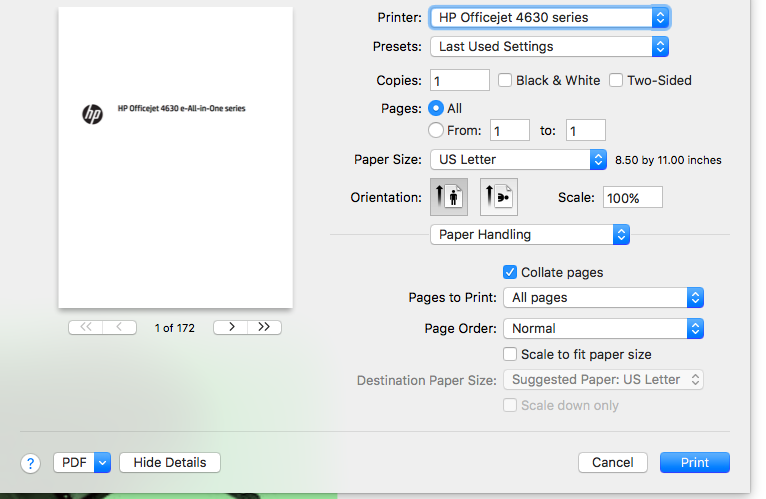This screenshot has height=499, width=766.
Task: Click the document page preview thumbnail
Action: [175, 157]
